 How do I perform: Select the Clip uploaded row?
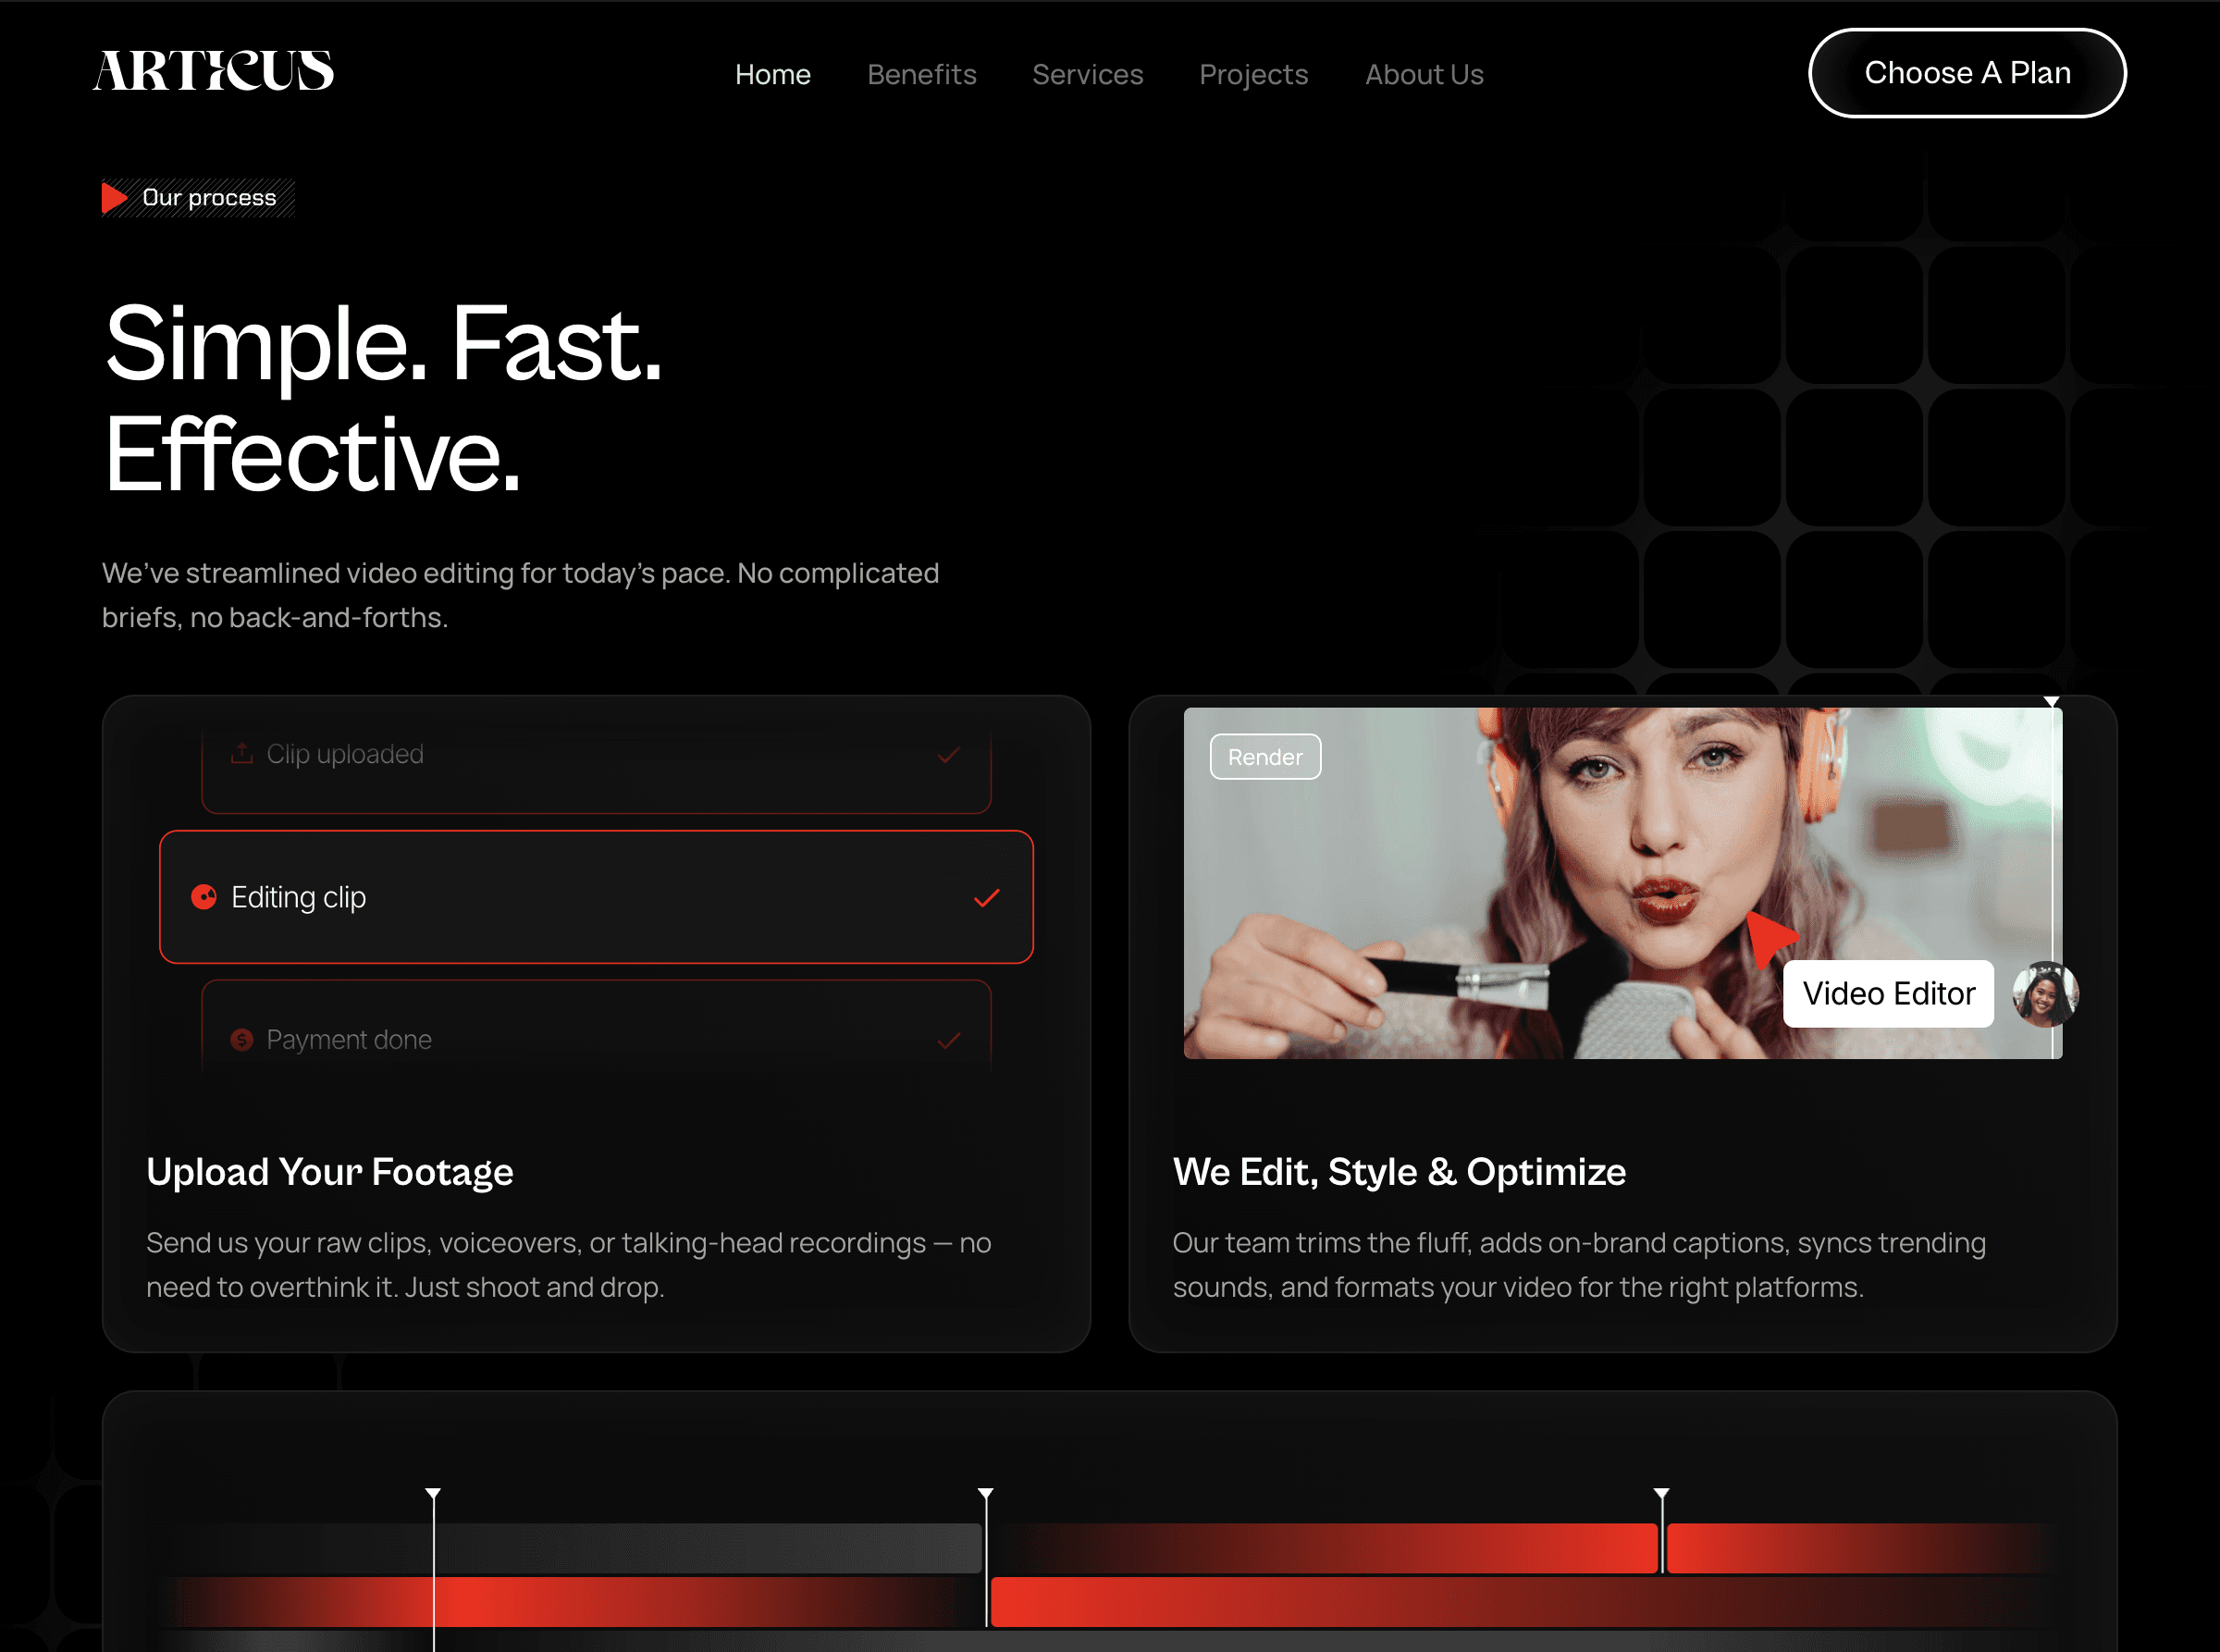596,762
